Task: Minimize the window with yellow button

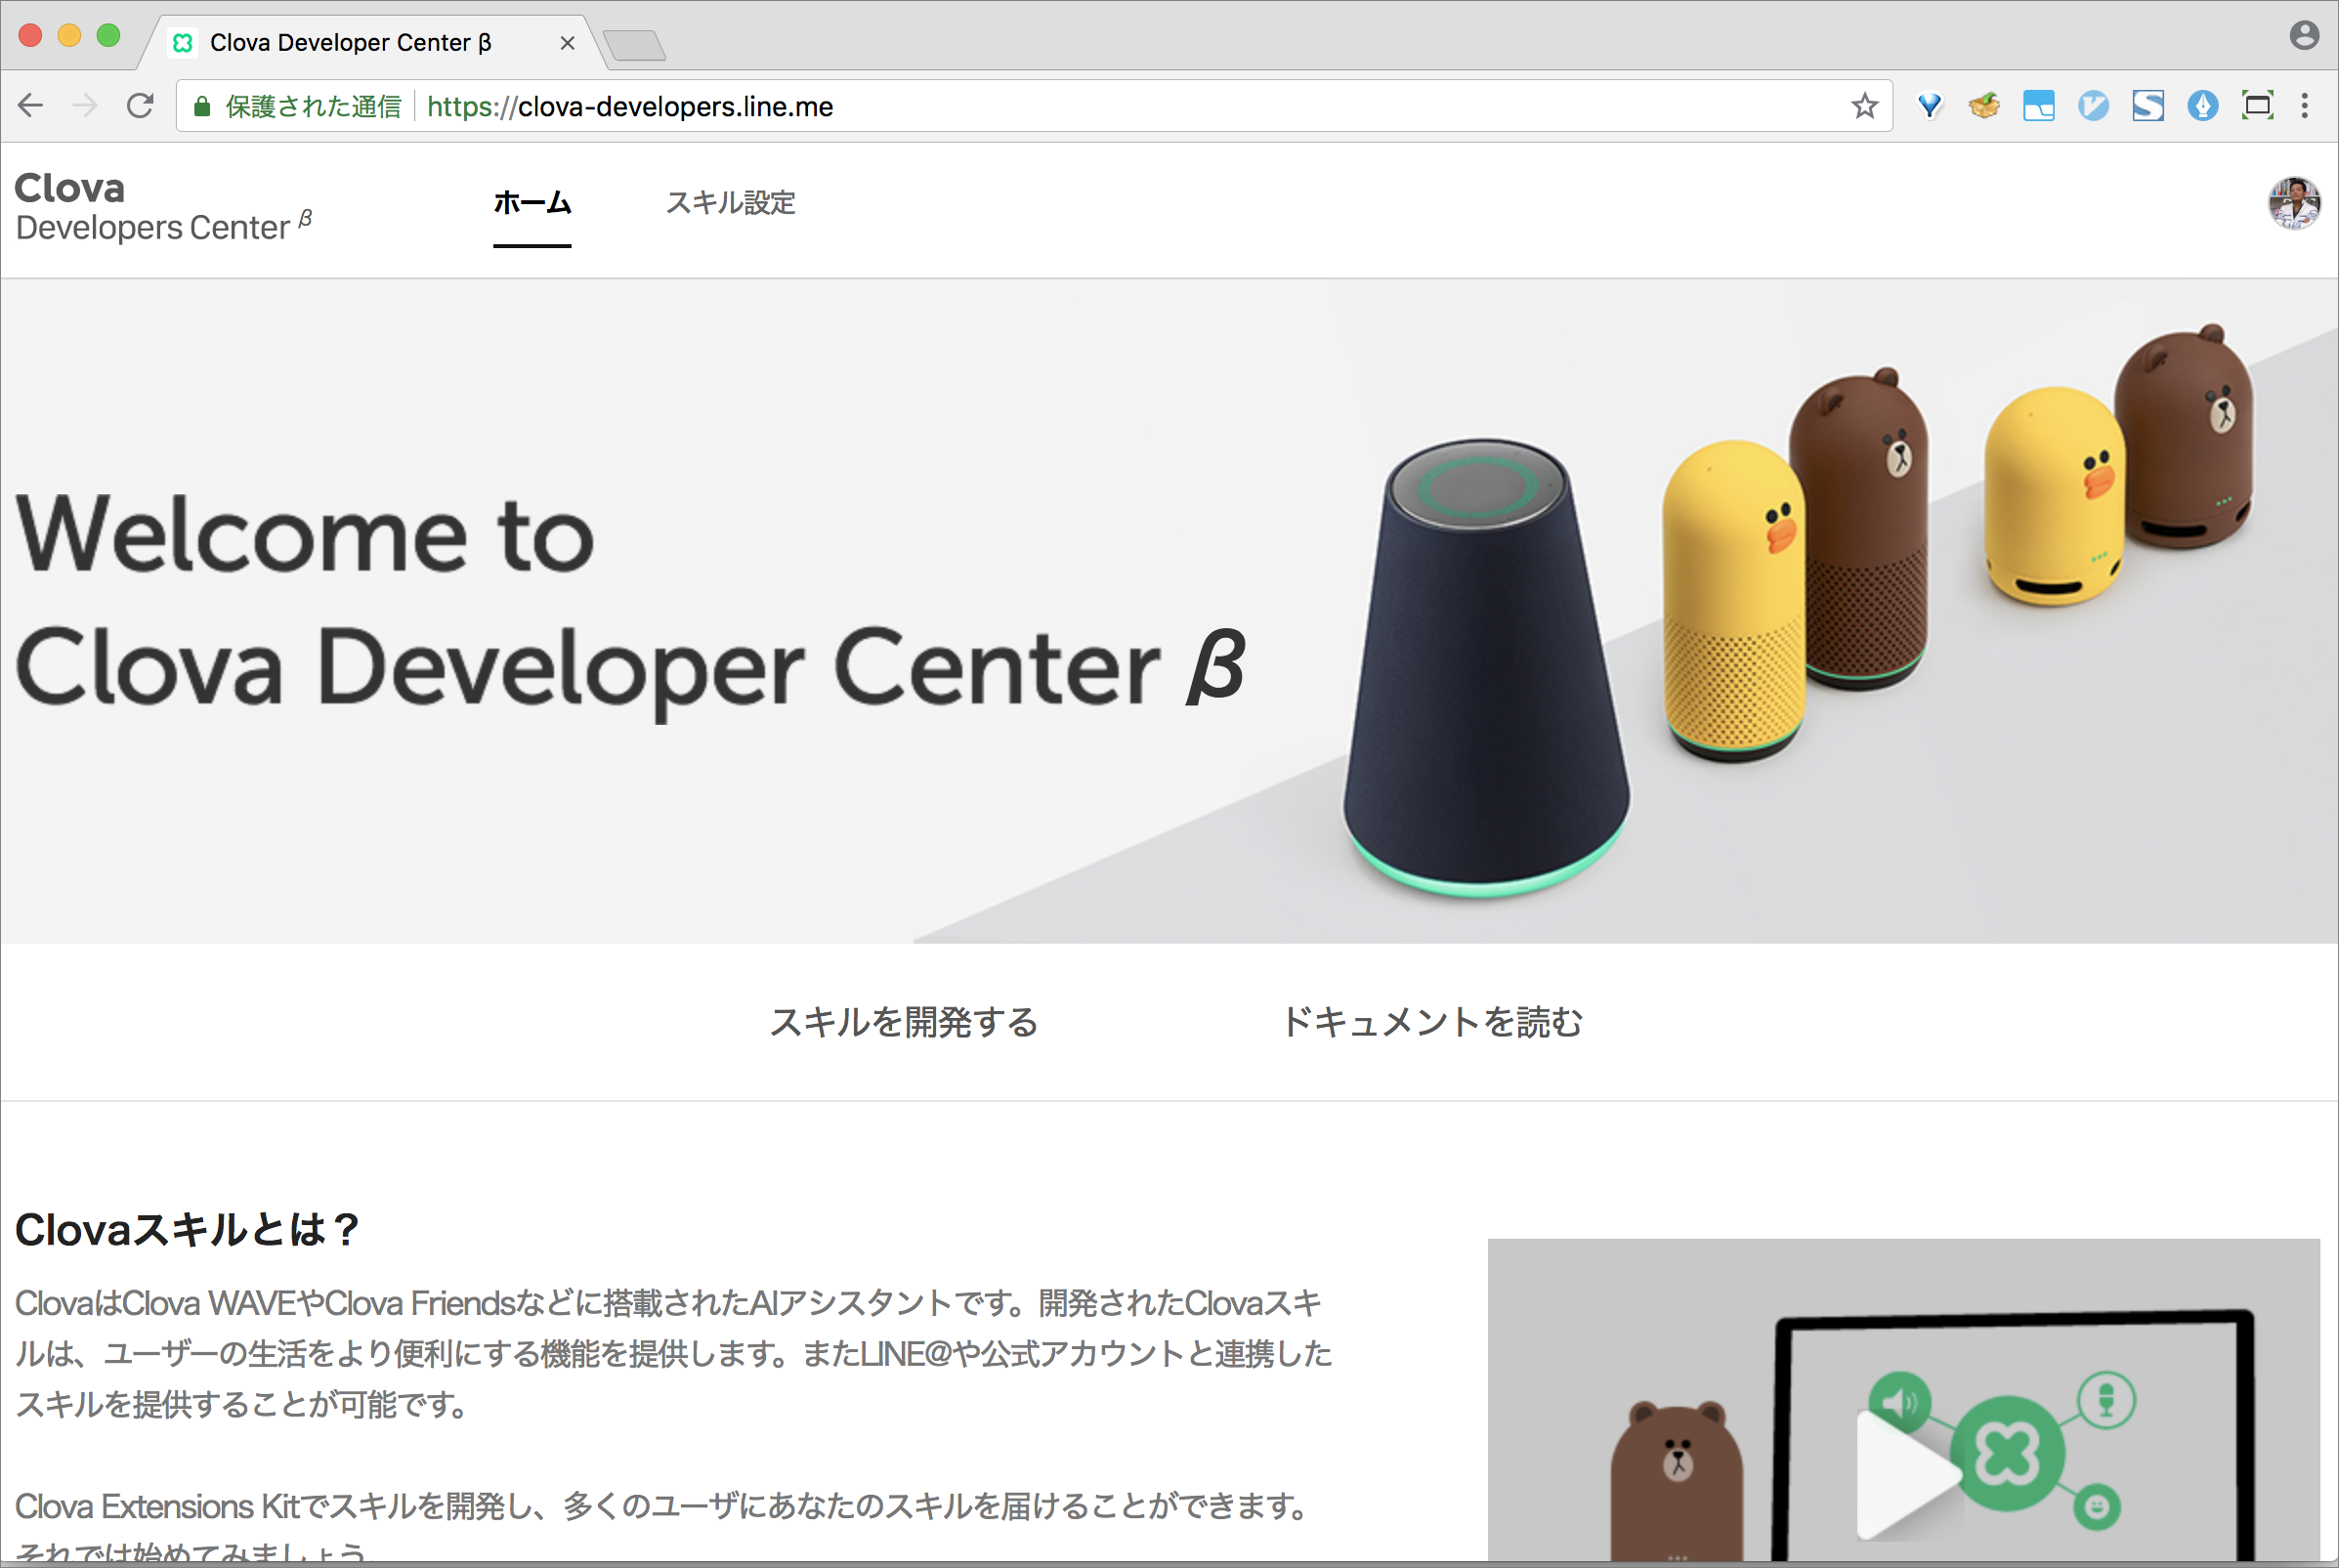Action: click(69, 36)
